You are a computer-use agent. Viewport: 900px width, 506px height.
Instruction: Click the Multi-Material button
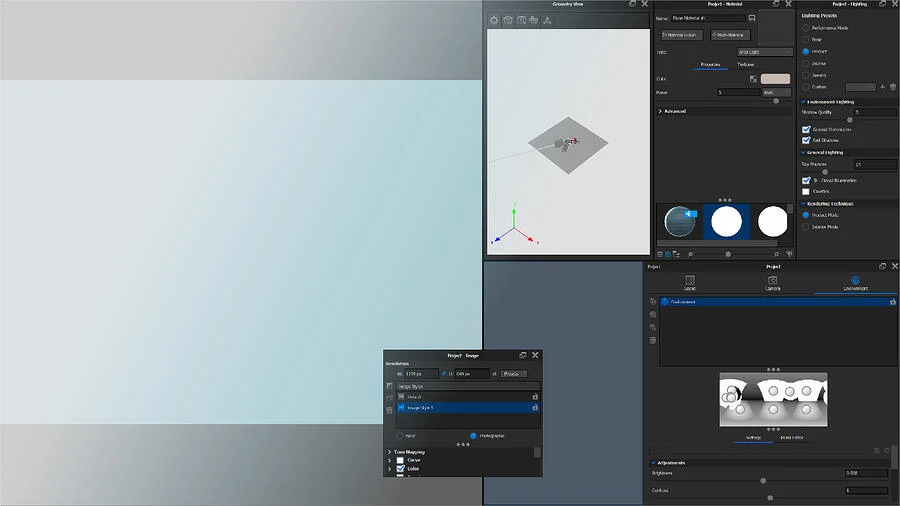click(x=731, y=35)
